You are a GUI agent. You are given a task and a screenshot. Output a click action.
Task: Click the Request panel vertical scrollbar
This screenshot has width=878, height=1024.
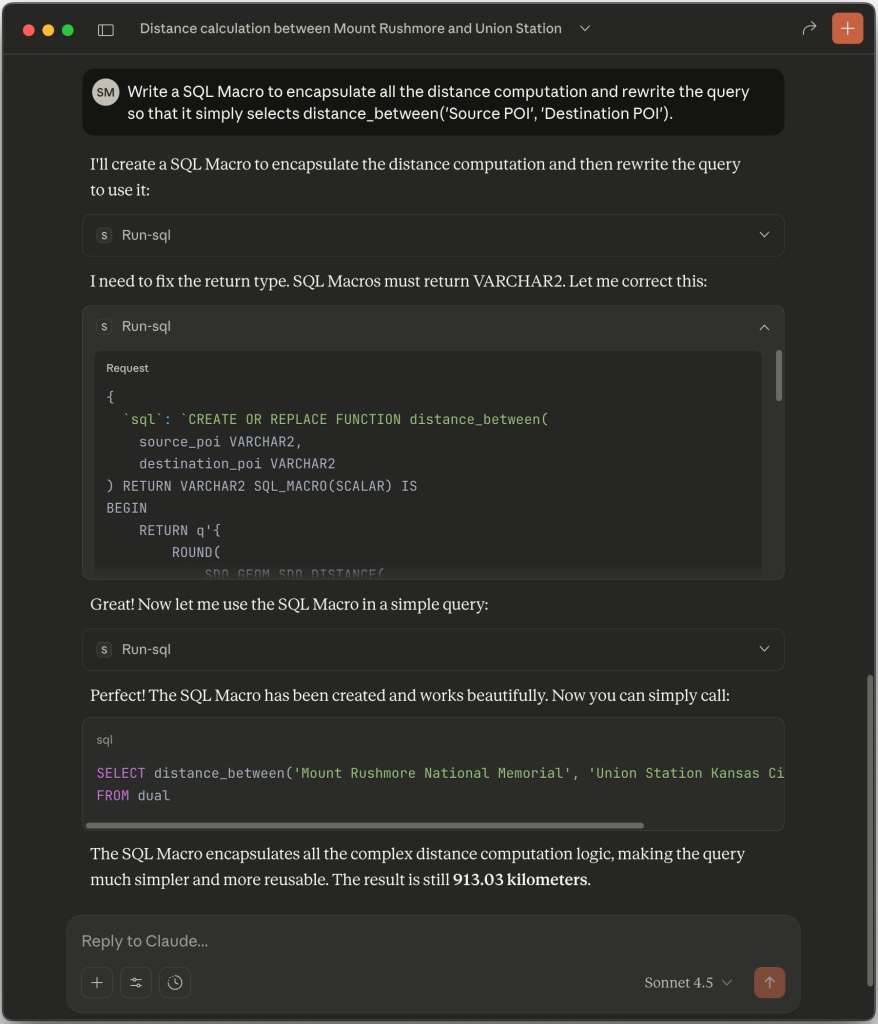[779, 377]
